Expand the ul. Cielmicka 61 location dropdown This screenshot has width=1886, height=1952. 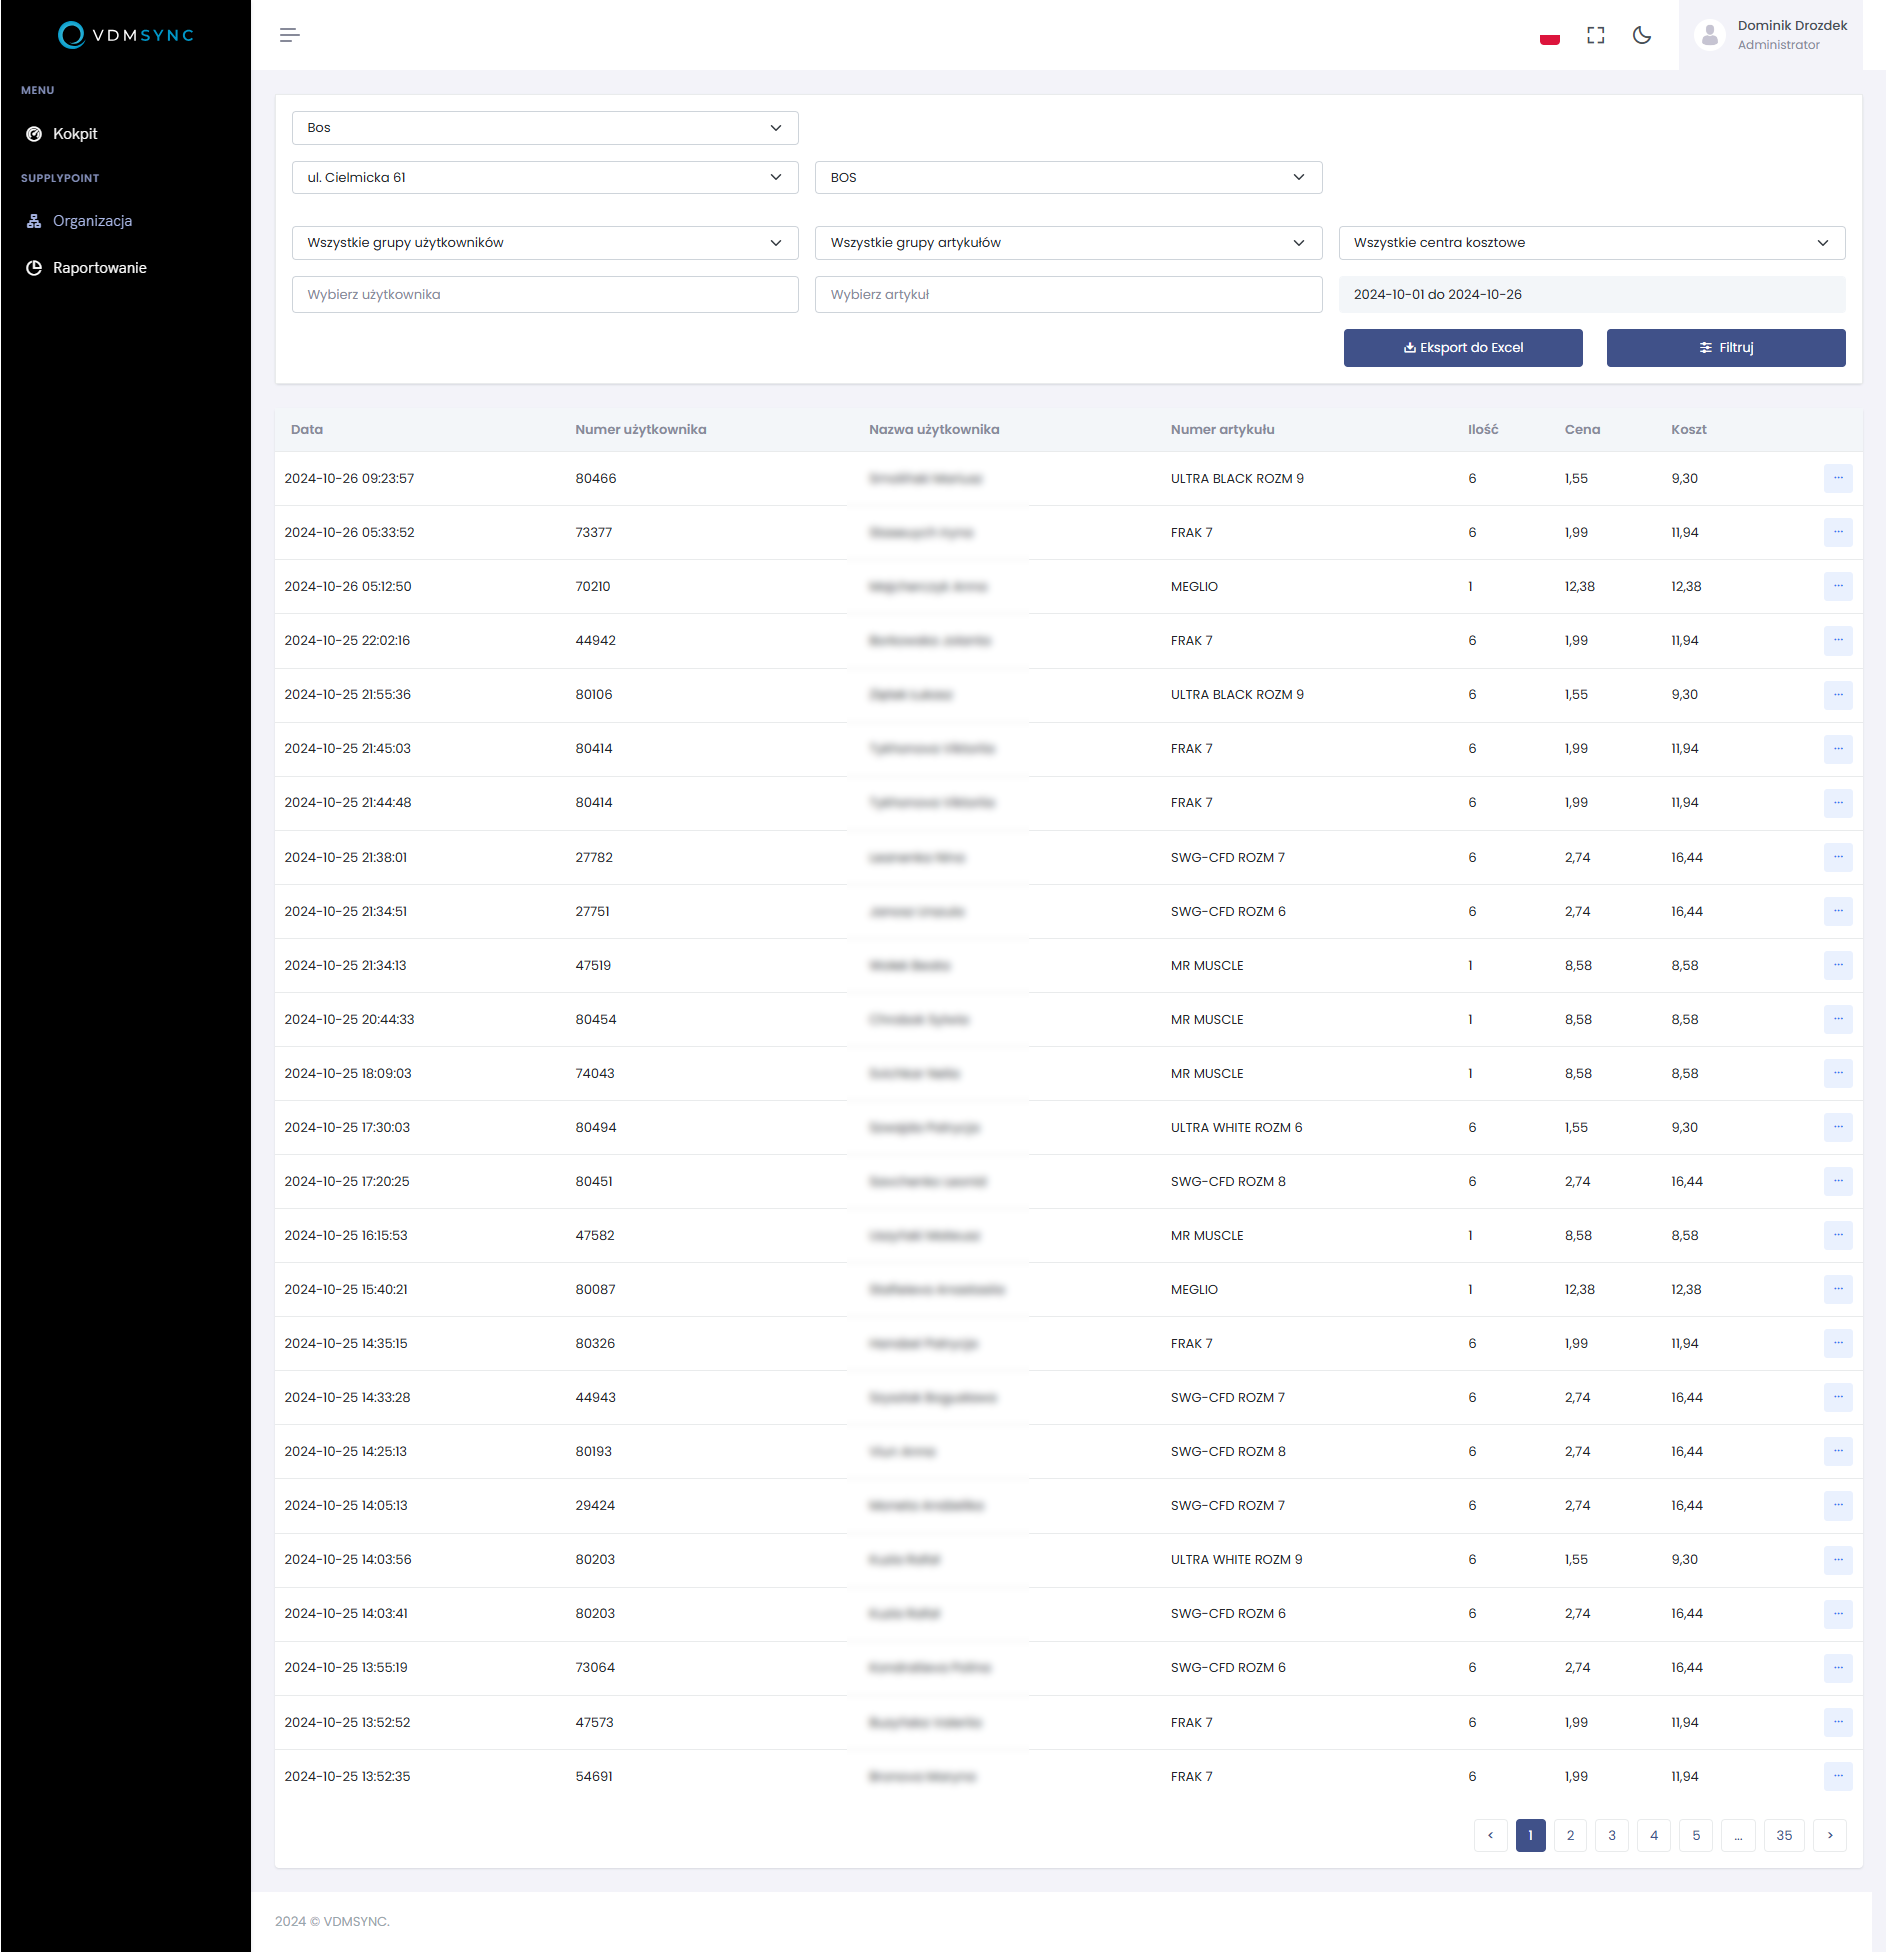(544, 178)
